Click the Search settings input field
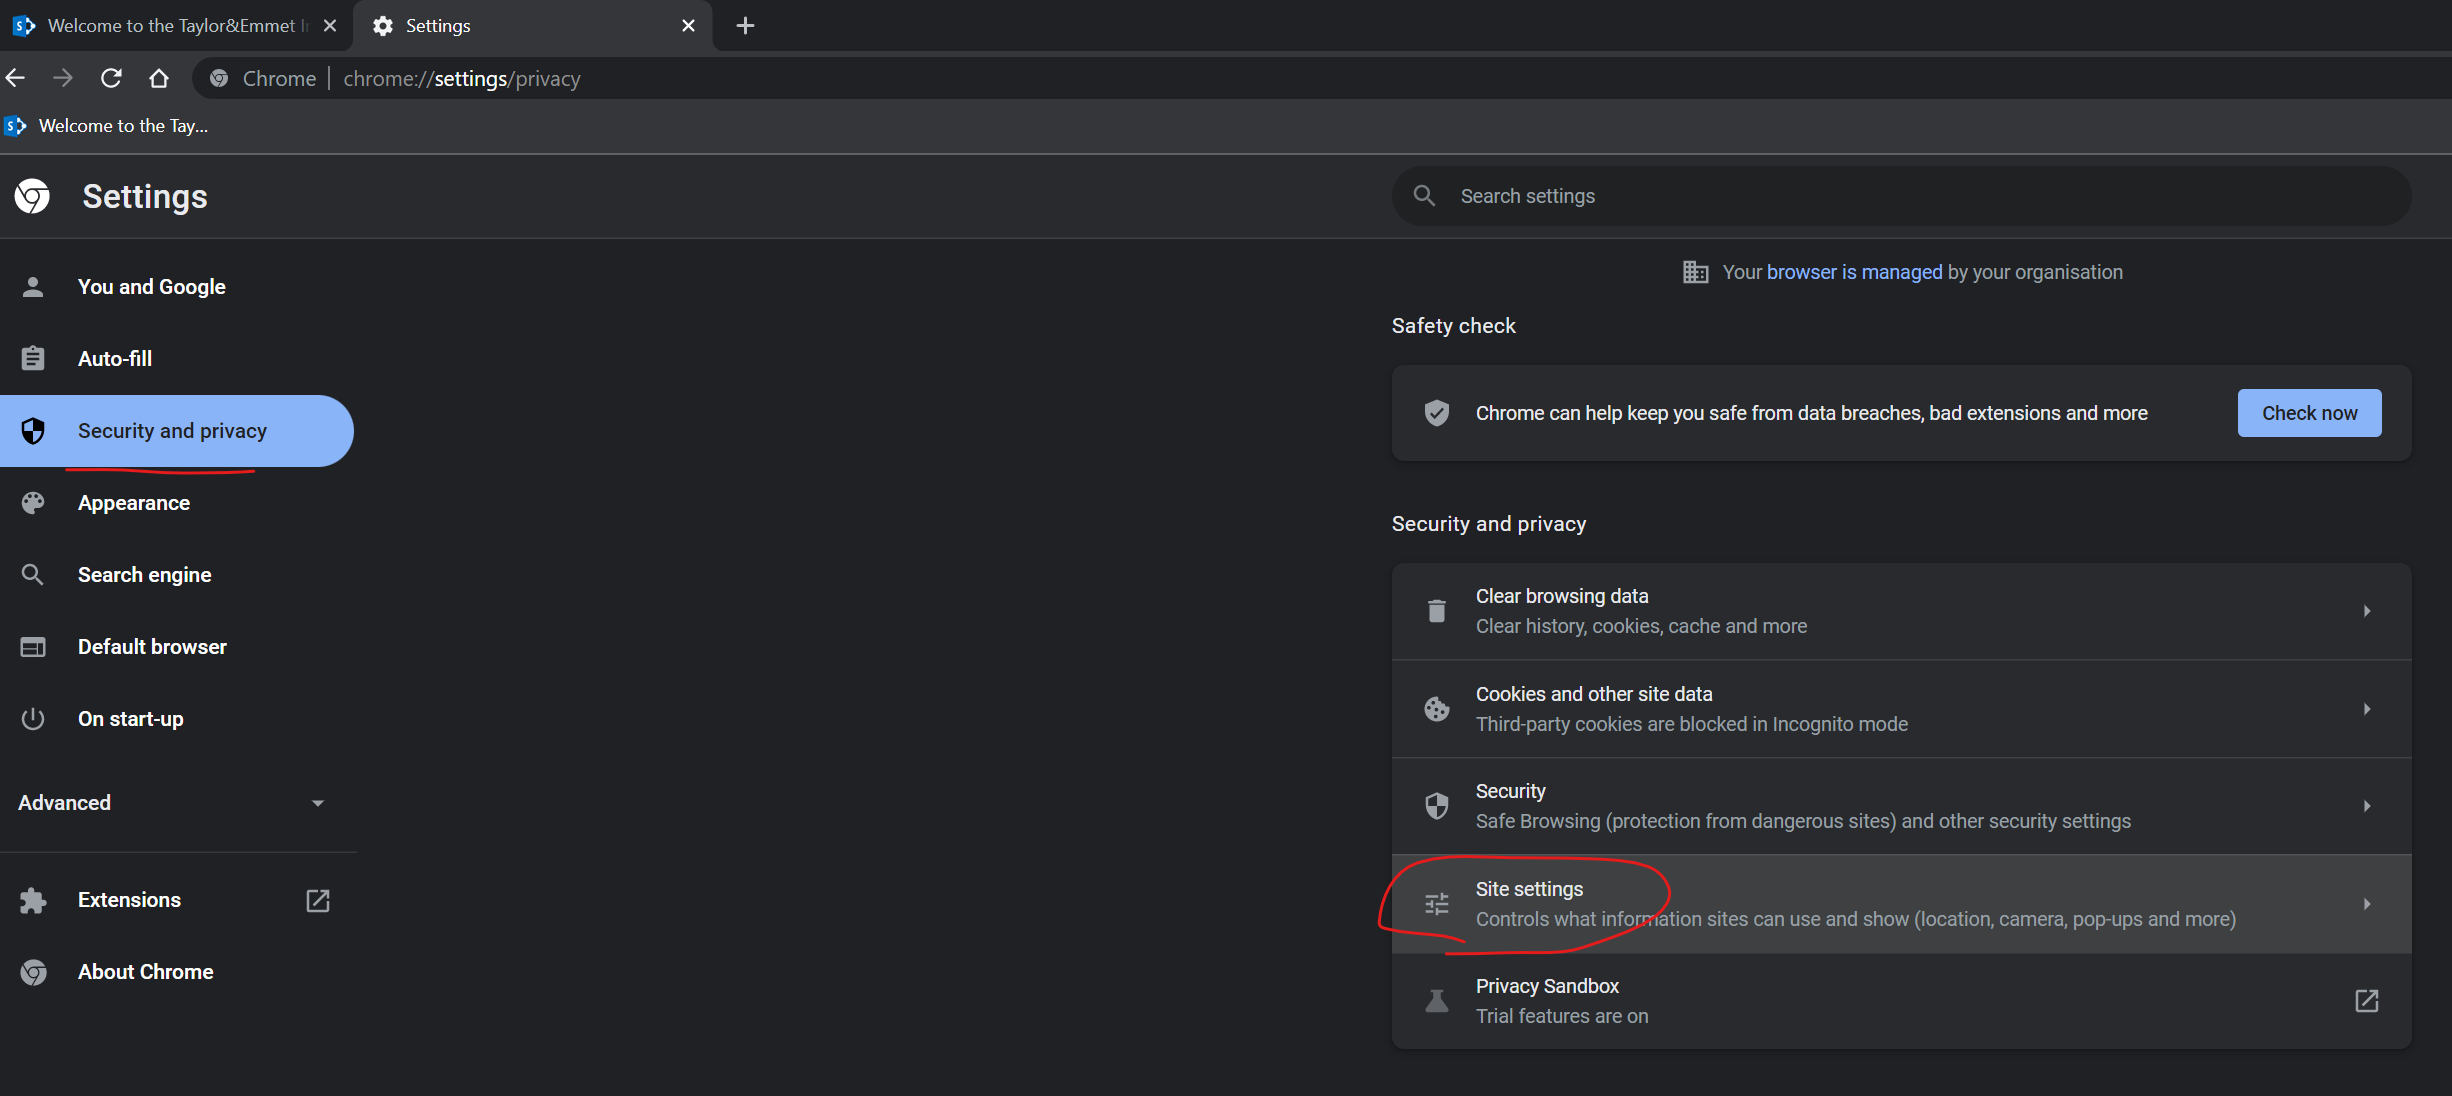The width and height of the screenshot is (2452, 1096). pyautogui.click(x=1900, y=196)
